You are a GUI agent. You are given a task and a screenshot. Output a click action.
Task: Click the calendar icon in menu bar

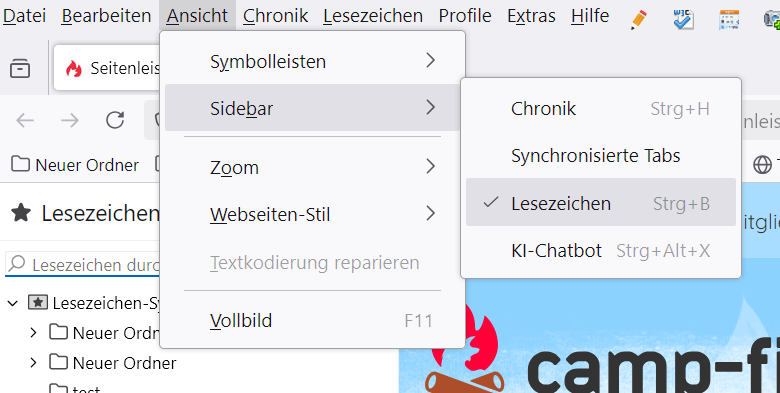[729, 19]
